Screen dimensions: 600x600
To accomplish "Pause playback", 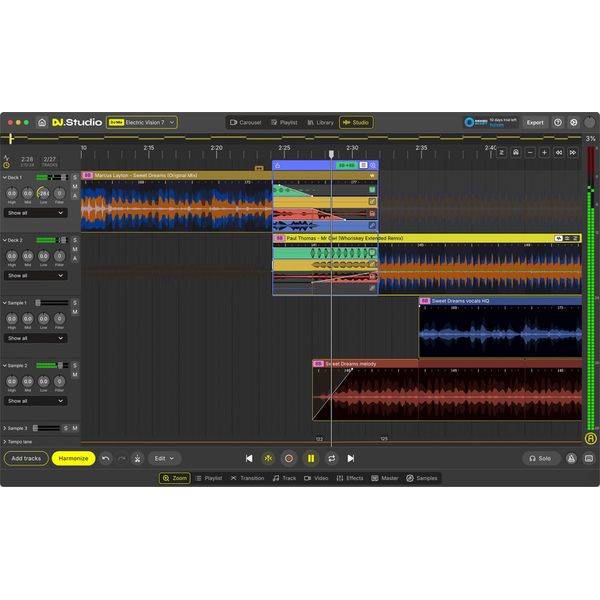I will pos(311,458).
